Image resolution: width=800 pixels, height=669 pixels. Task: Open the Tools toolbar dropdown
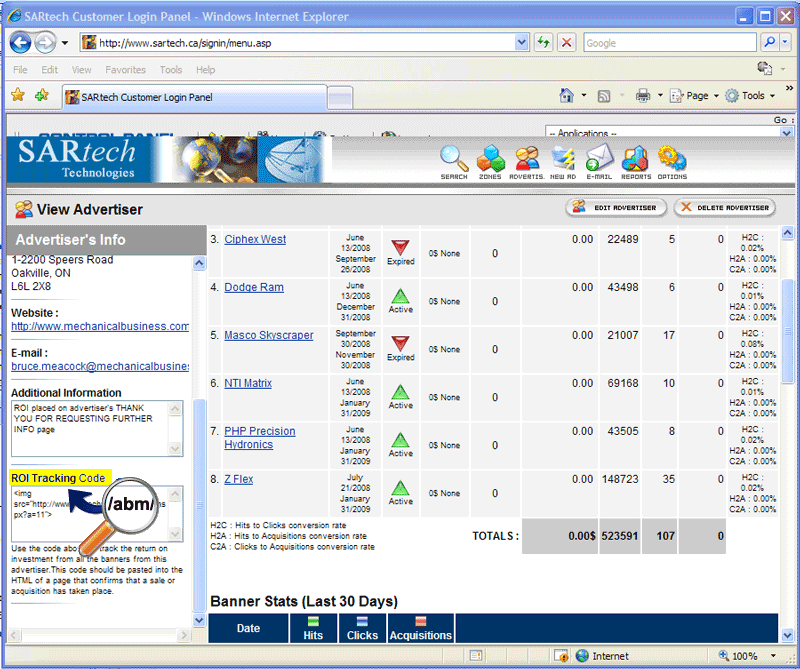pyautogui.click(x=750, y=95)
